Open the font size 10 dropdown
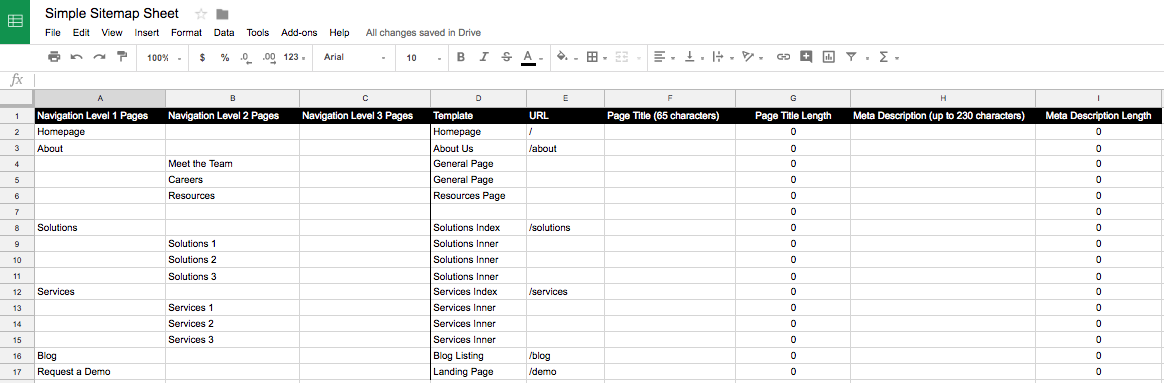The width and height of the screenshot is (1164, 383). (423, 57)
